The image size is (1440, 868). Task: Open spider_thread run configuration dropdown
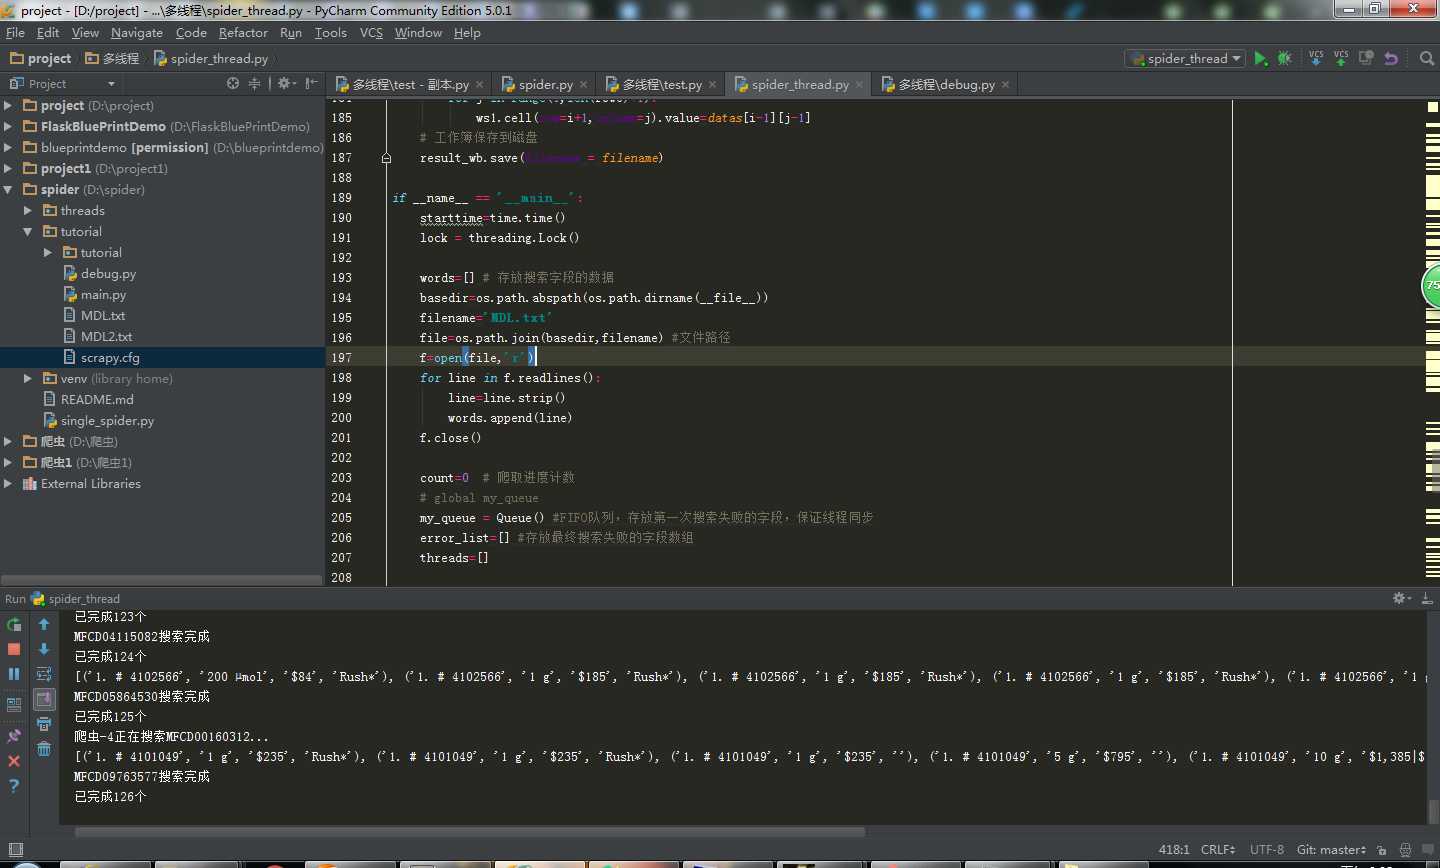(1186, 59)
